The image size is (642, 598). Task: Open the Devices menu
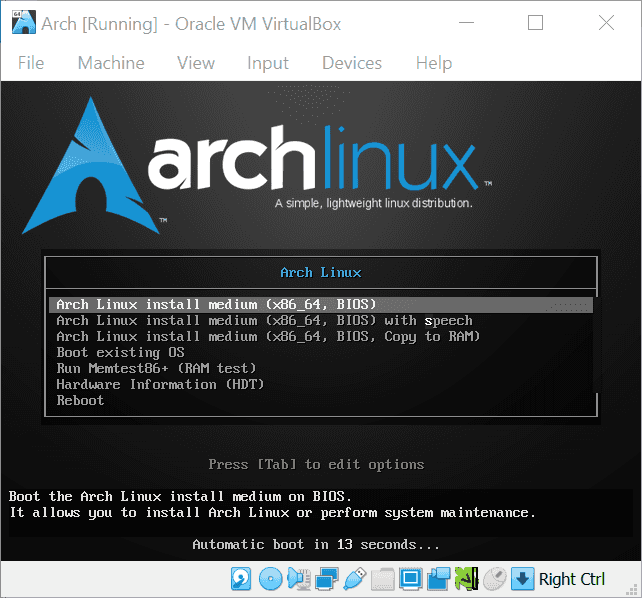[x=352, y=63]
